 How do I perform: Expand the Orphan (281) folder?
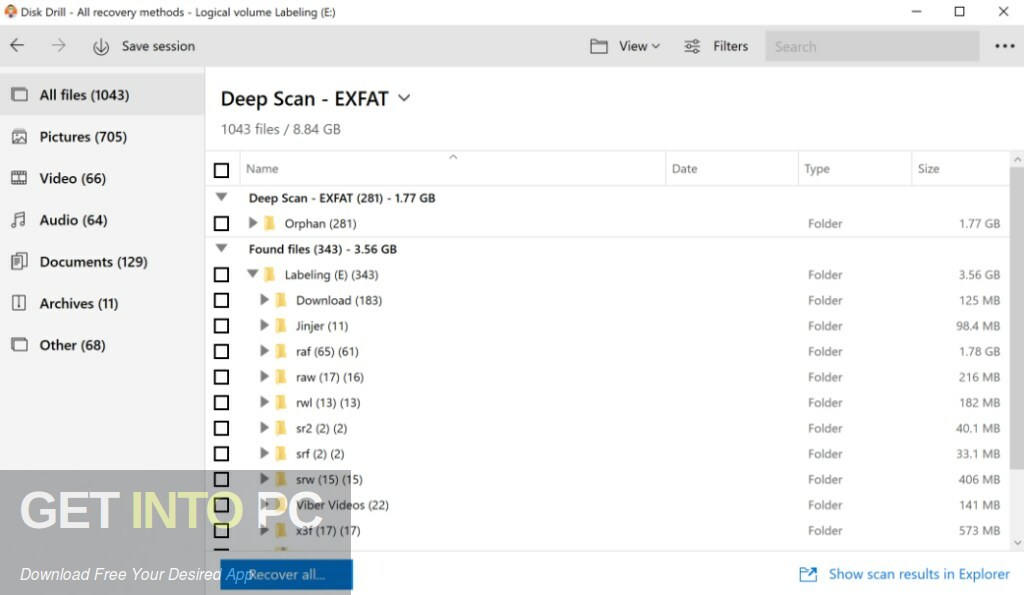253,223
